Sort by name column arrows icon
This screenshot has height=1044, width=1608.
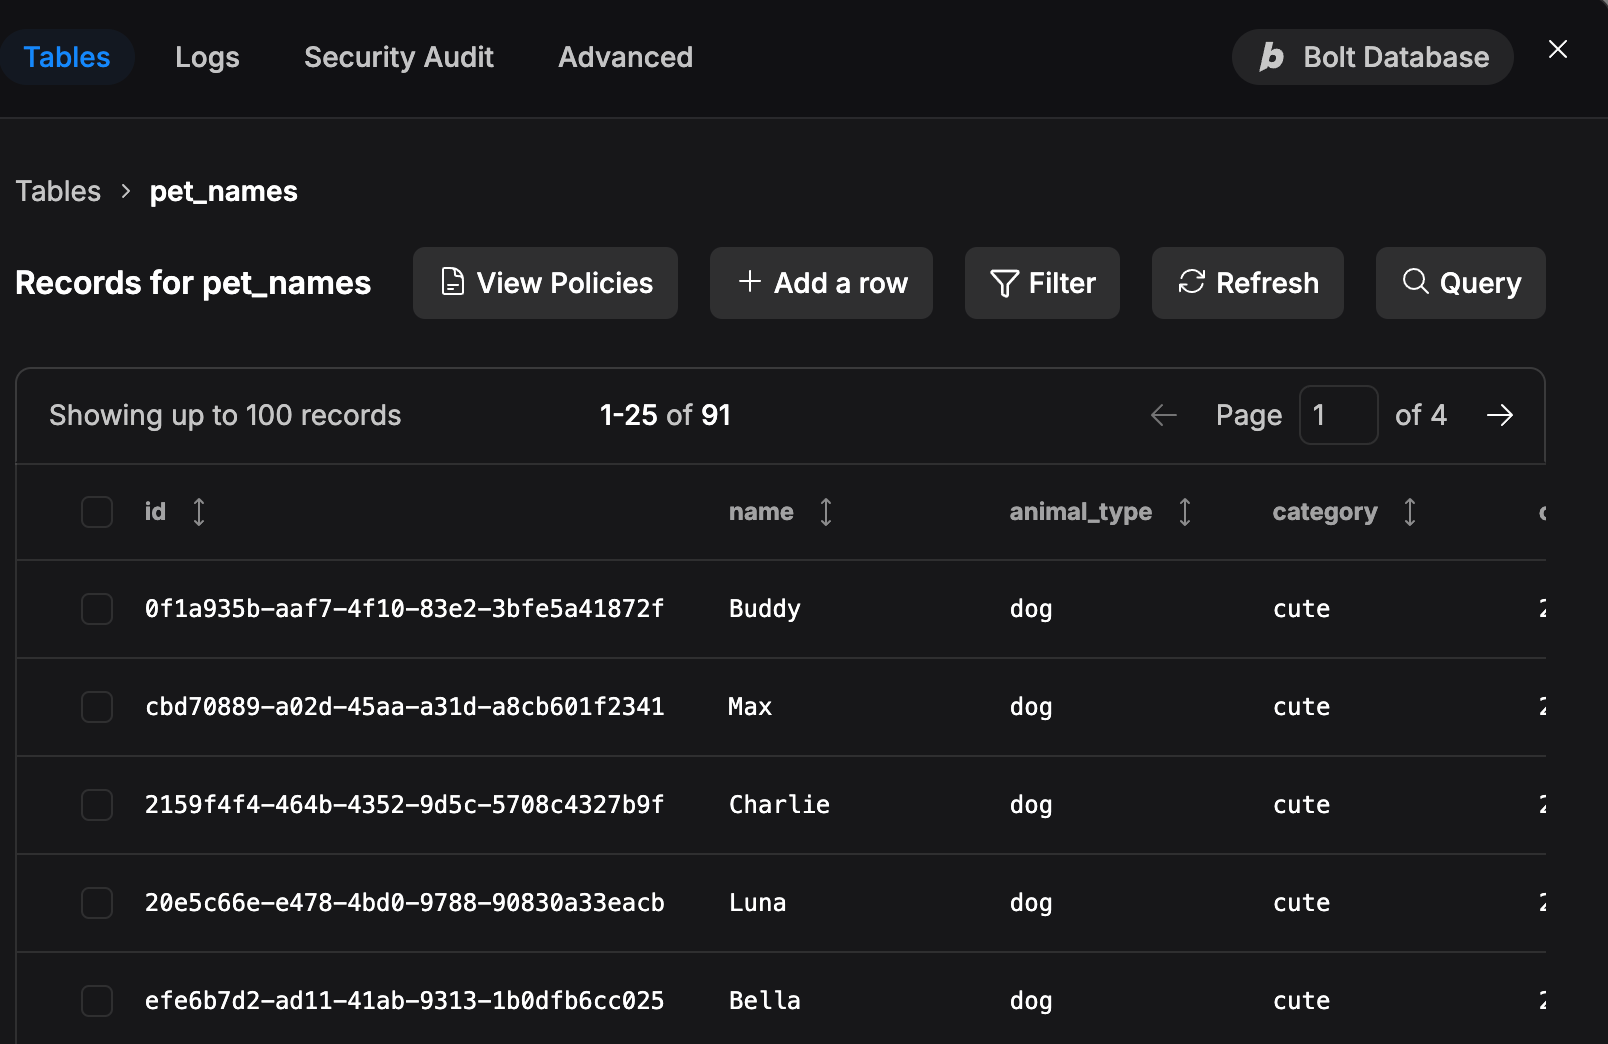(x=826, y=512)
